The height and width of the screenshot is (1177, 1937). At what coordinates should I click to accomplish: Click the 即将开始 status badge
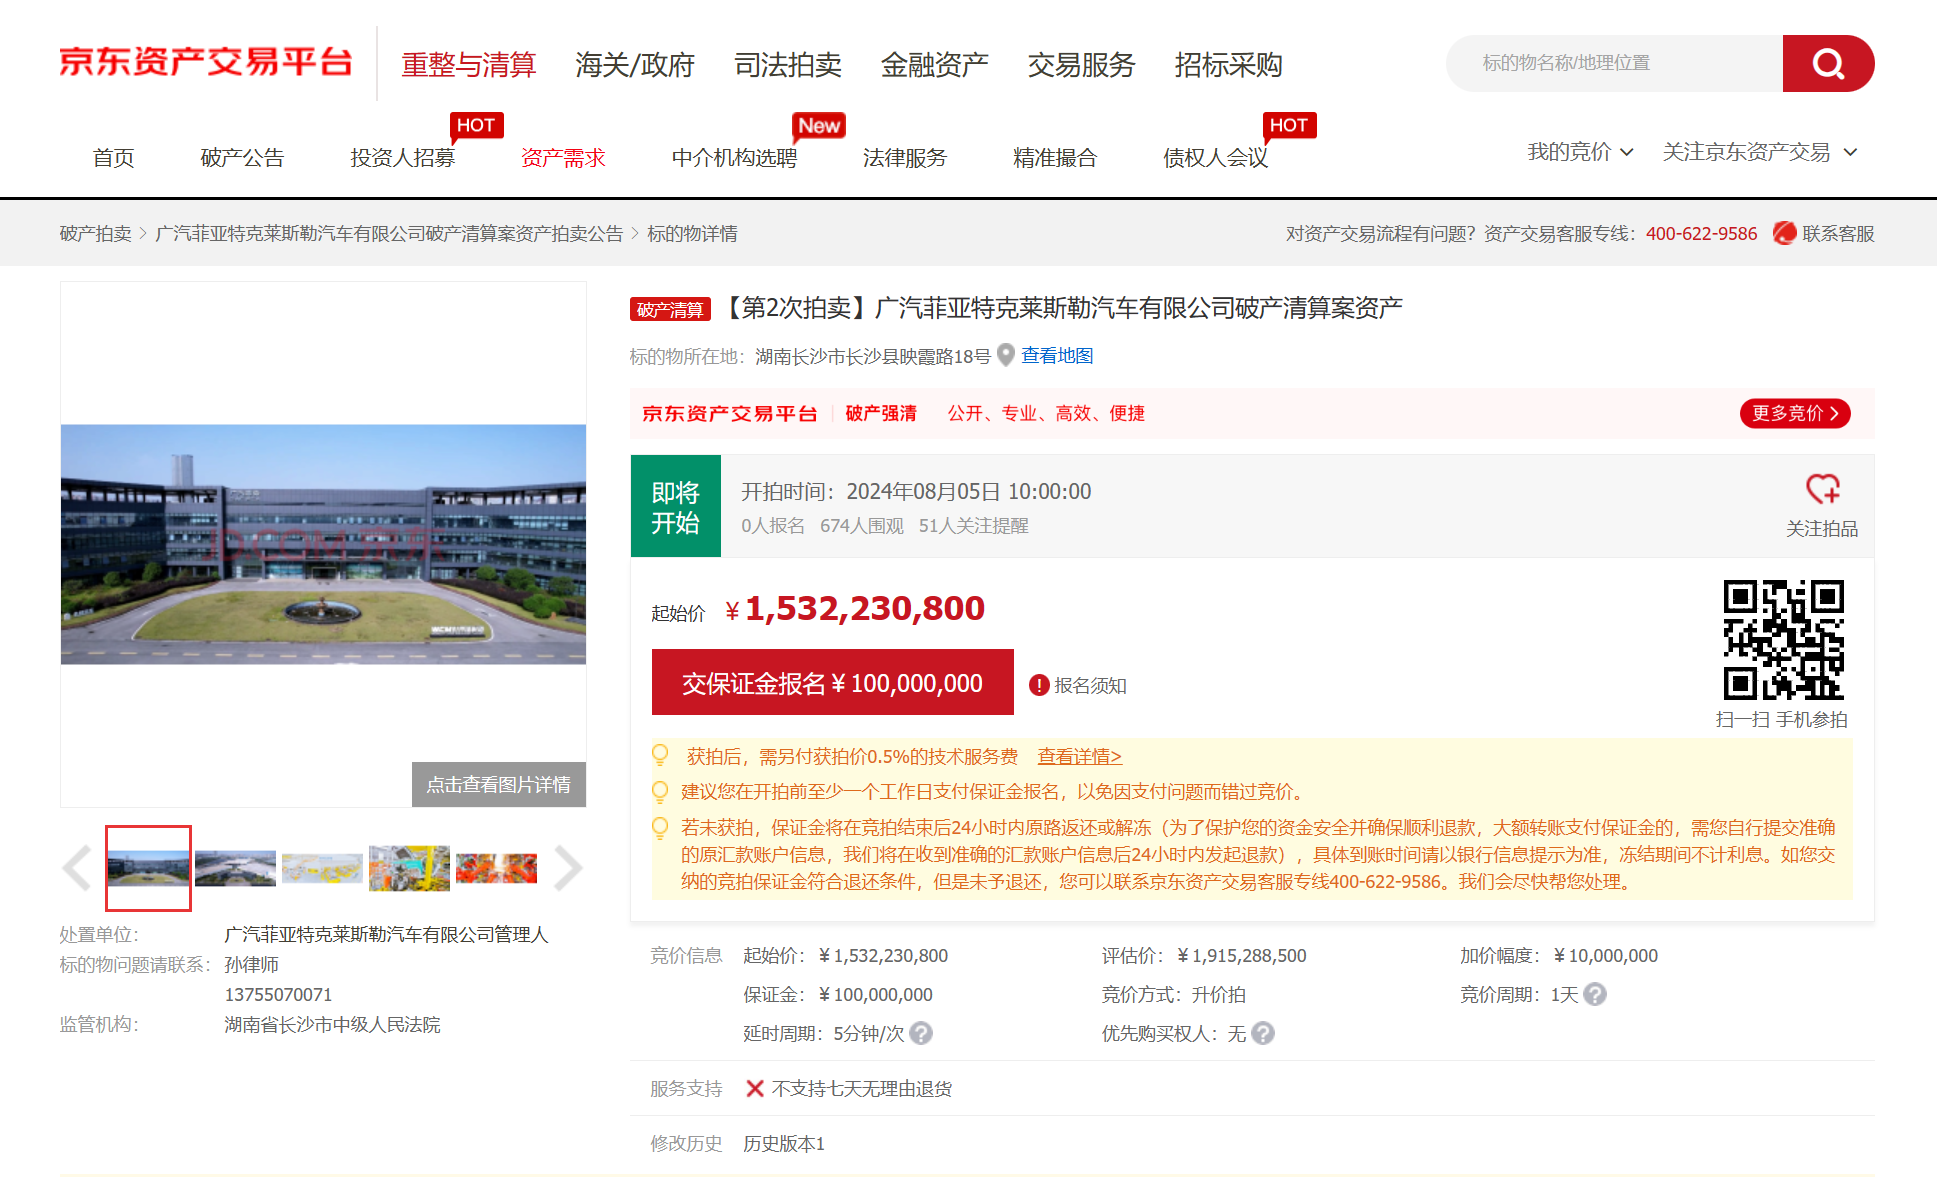676,506
